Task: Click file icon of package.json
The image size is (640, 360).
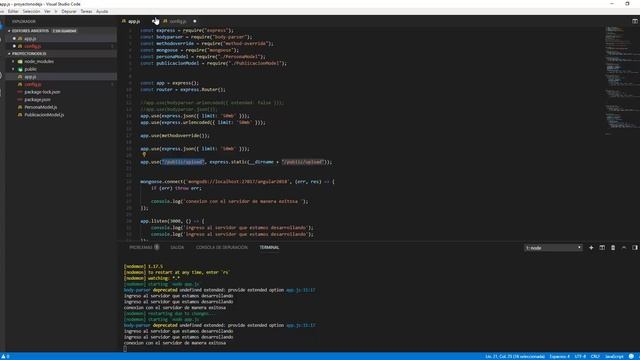Action: click(20, 100)
